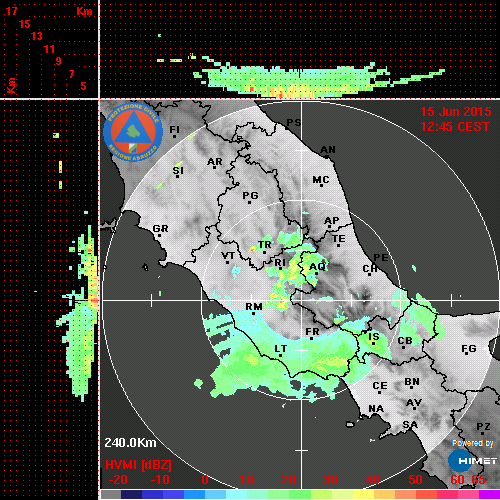Pick the dark blue -20 dBZ swatch

[x=131, y=495]
